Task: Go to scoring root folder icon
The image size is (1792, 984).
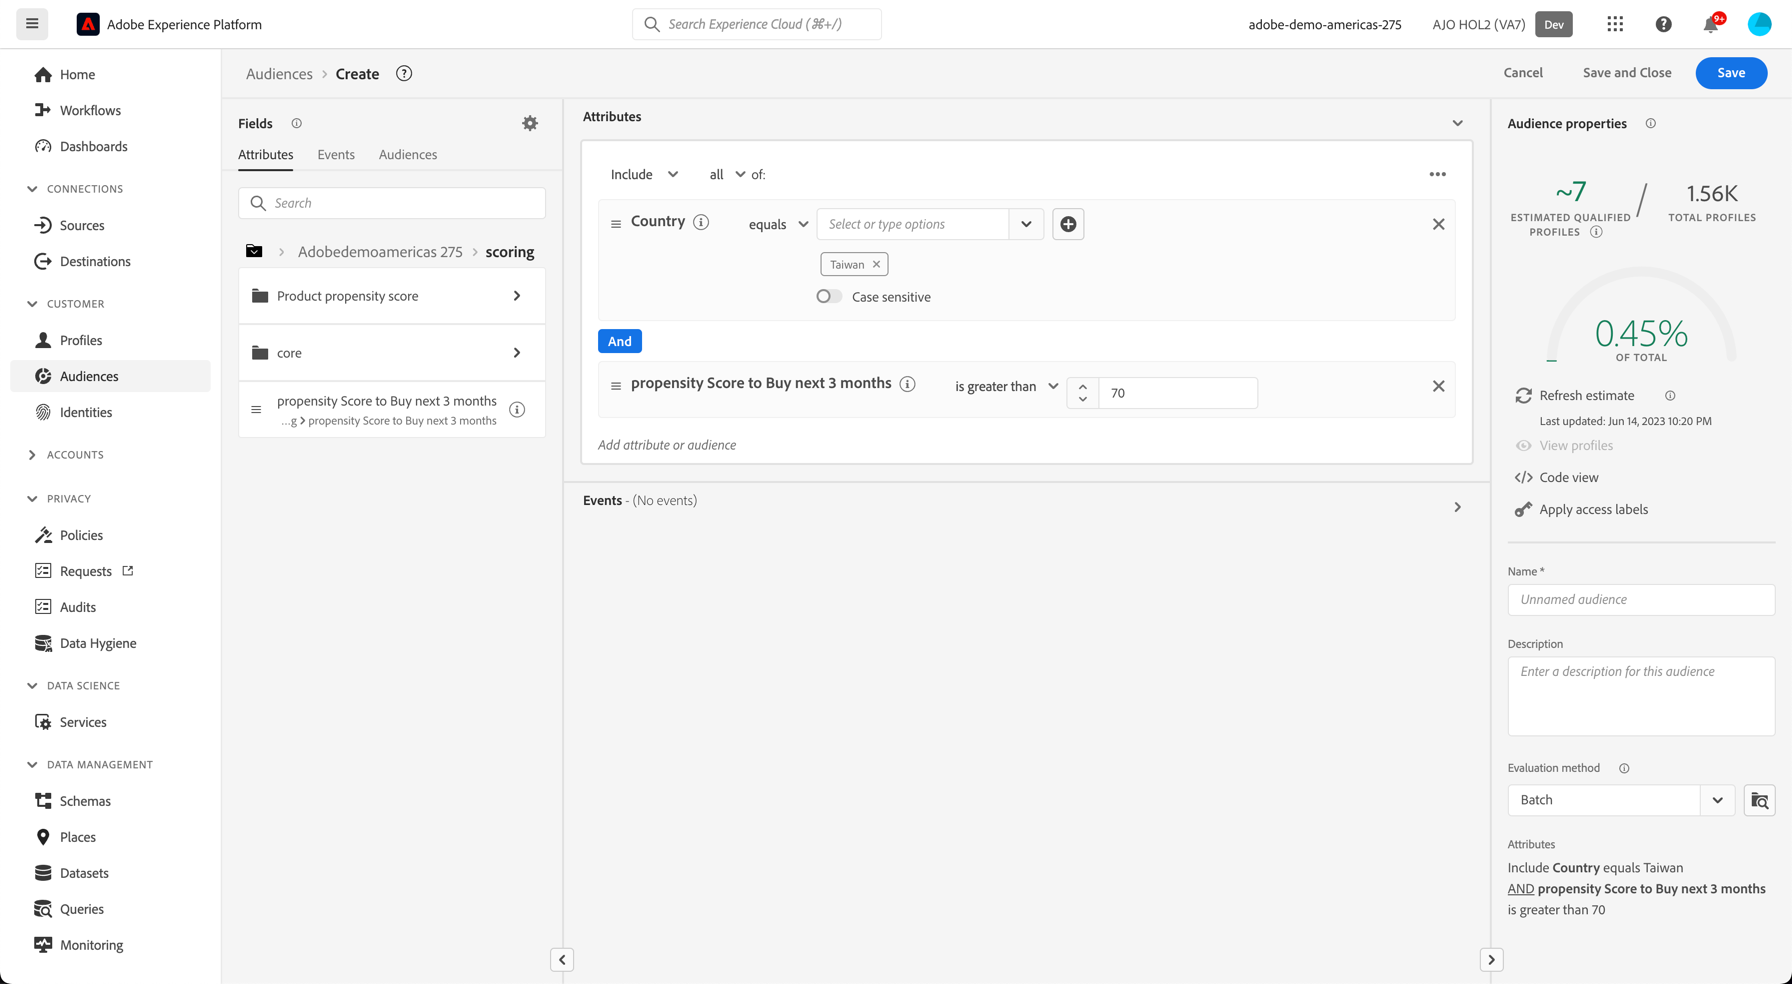Action: [254, 251]
